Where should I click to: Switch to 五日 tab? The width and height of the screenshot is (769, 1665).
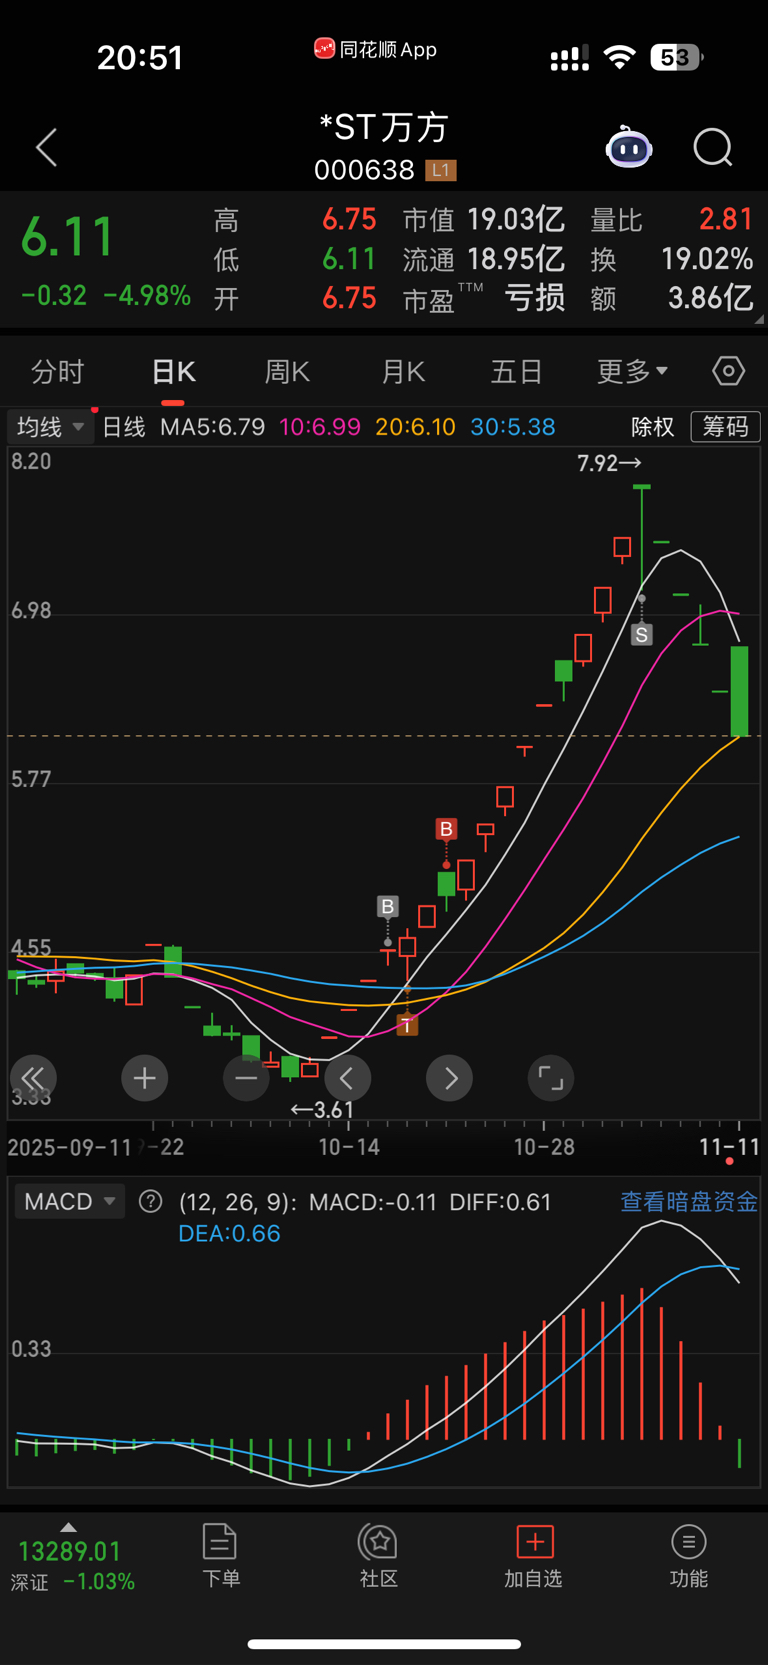click(517, 372)
